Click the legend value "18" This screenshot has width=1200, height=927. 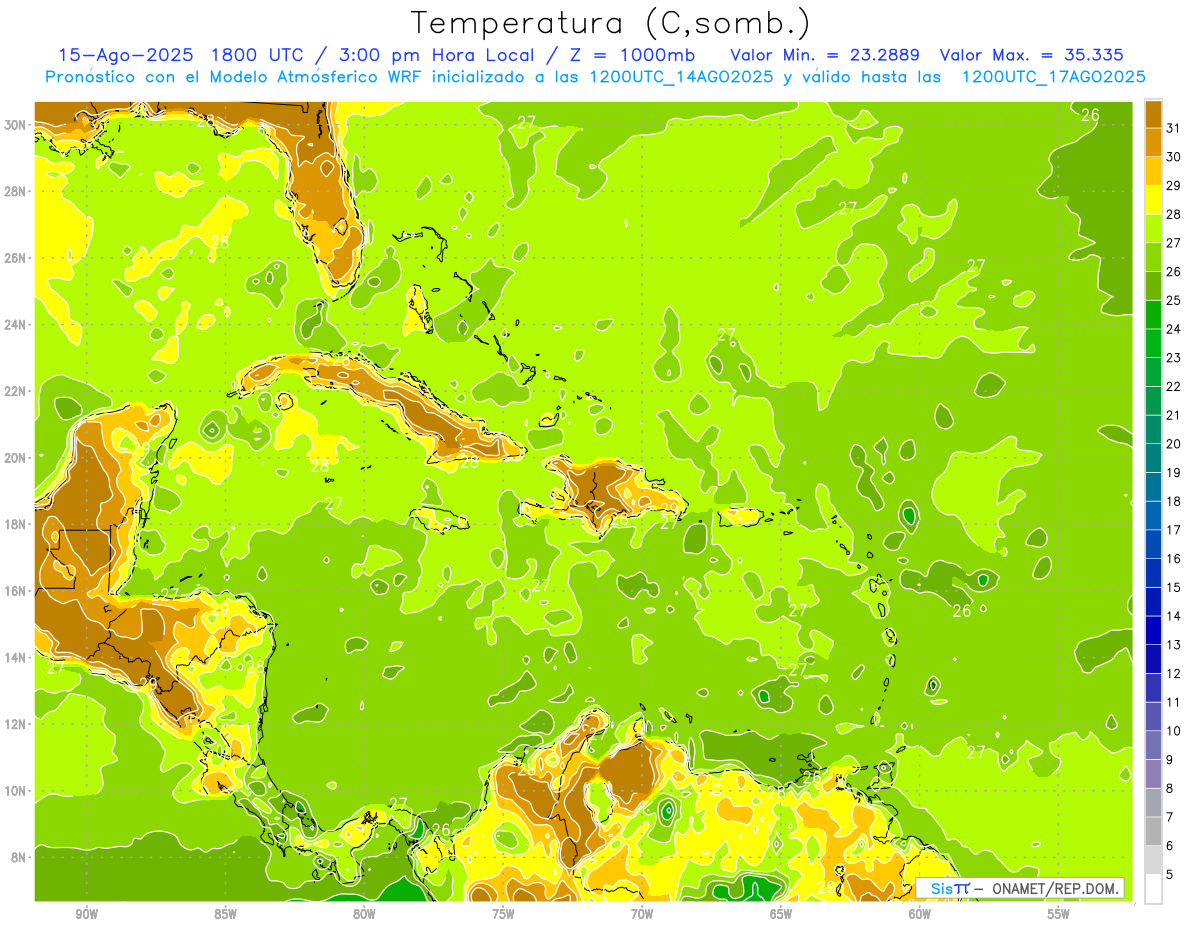(x=1174, y=501)
